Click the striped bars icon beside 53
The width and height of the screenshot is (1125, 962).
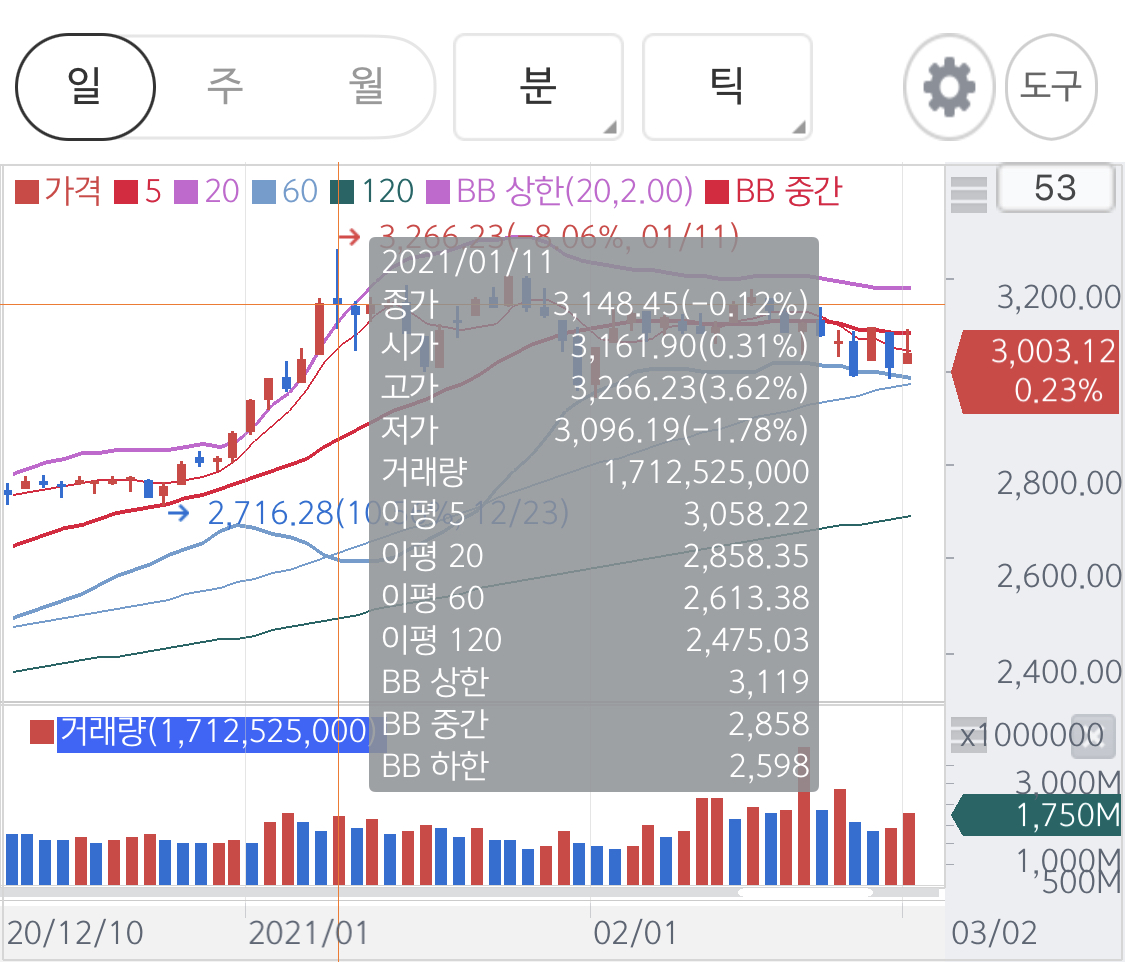click(x=969, y=195)
